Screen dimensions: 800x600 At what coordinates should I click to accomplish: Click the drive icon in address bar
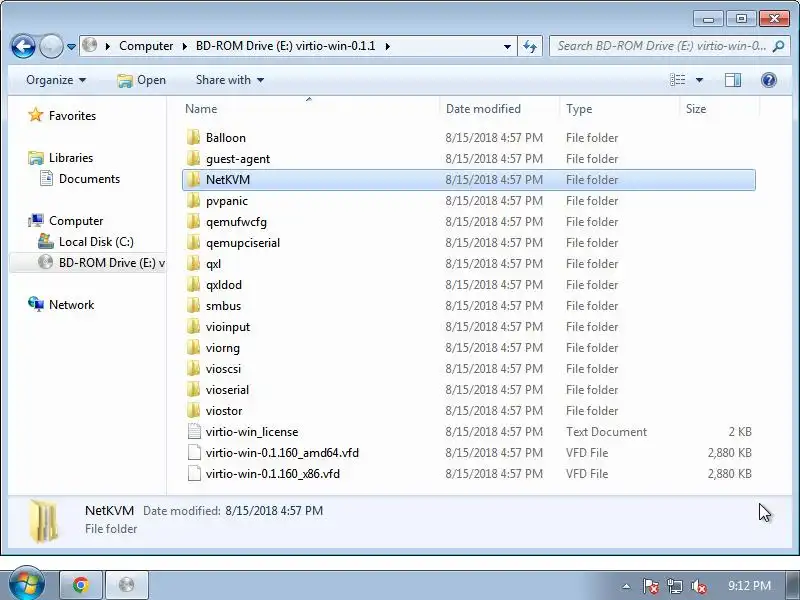click(90, 45)
